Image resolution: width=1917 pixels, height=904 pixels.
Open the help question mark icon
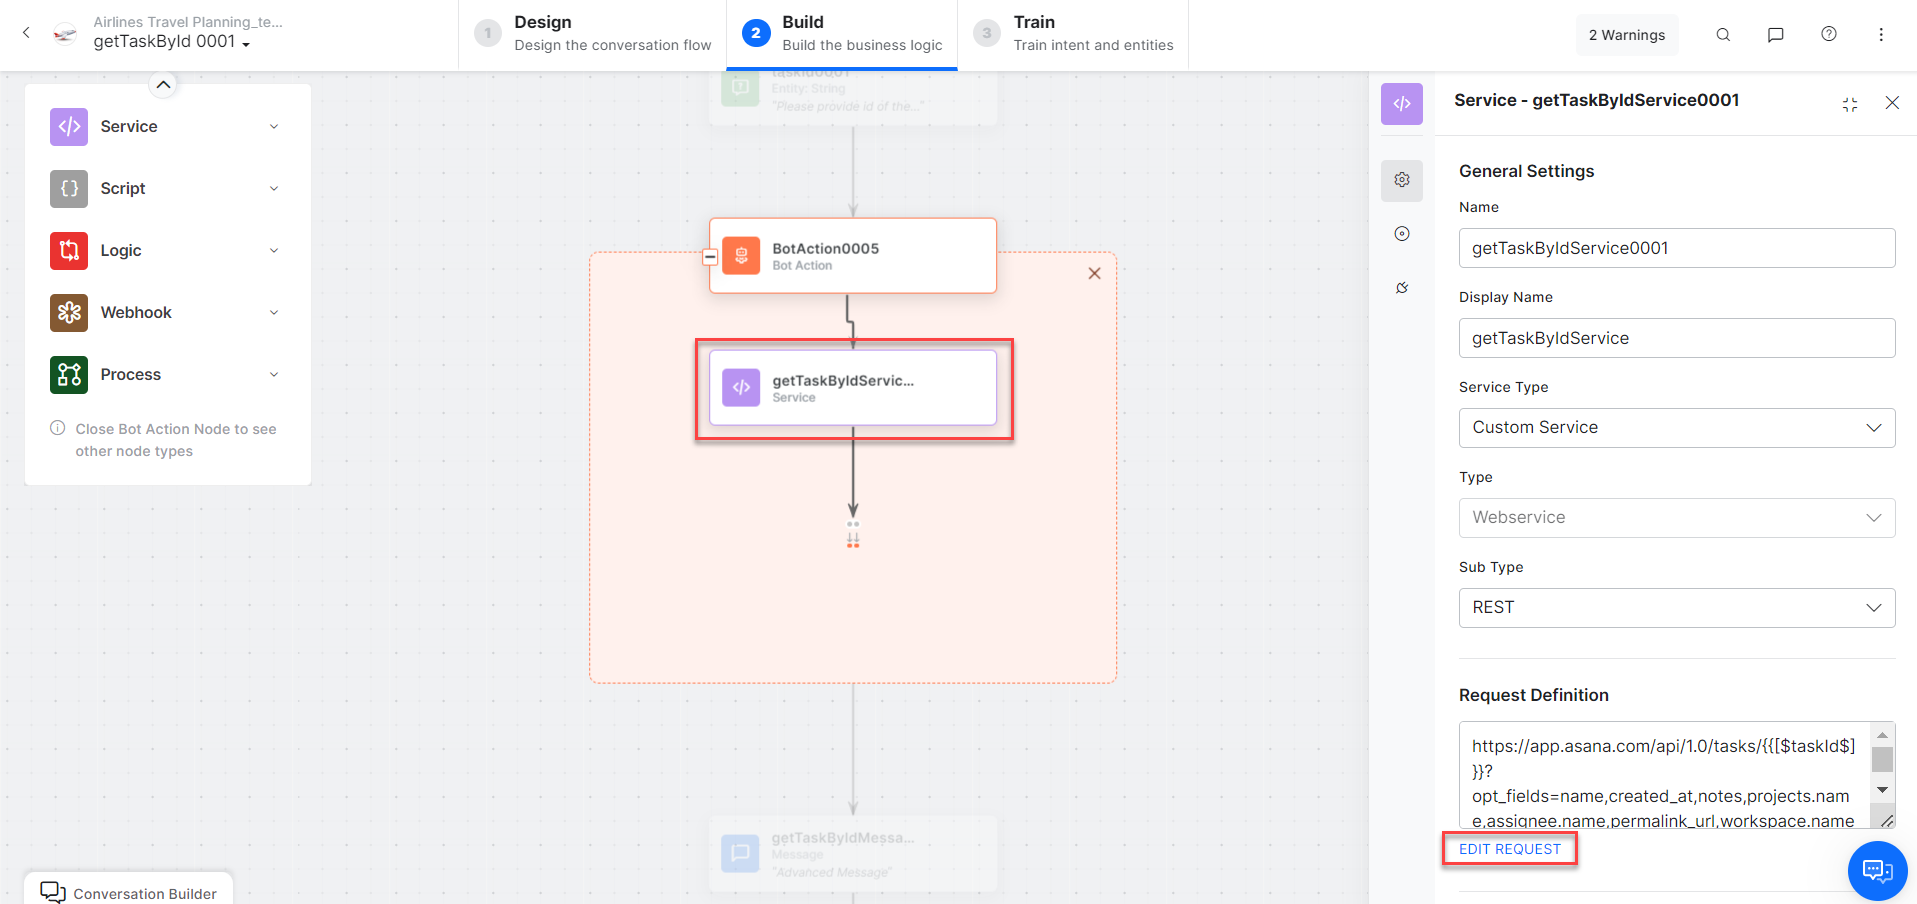pos(1829,35)
